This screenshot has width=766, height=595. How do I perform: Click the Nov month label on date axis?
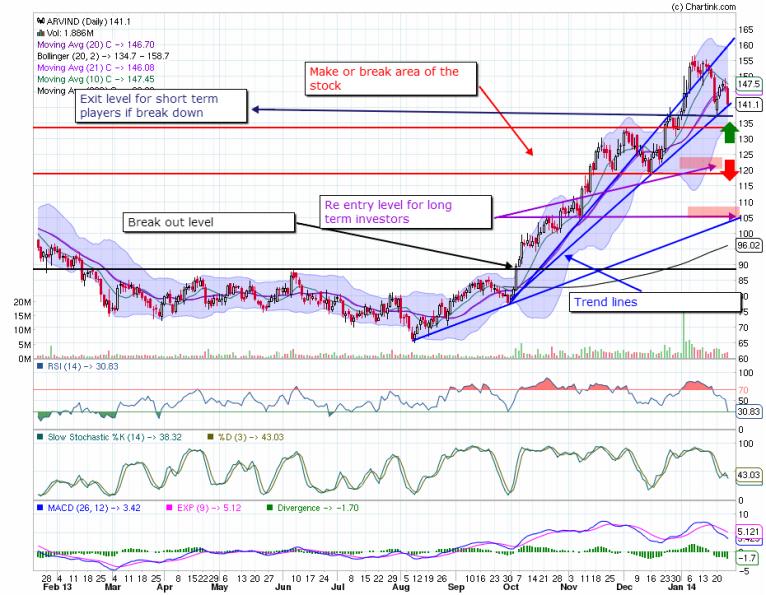point(568,587)
